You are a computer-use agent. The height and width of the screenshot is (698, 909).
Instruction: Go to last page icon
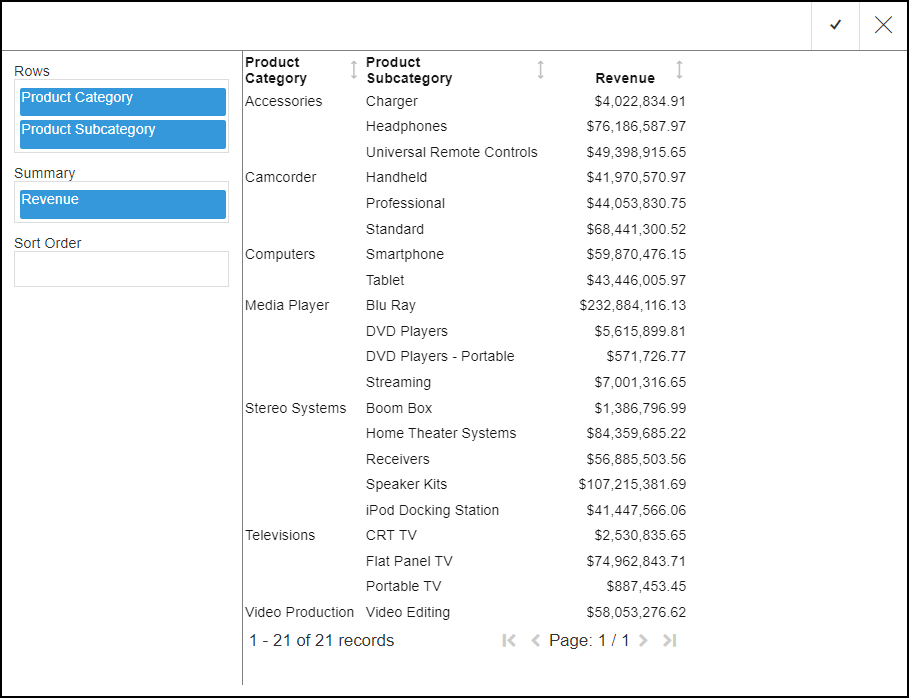click(x=670, y=640)
